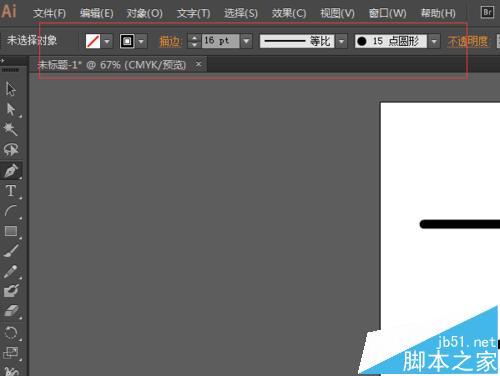500x376 pixels.
Task: Open the 文字(T) menu
Action: [193, 13]
